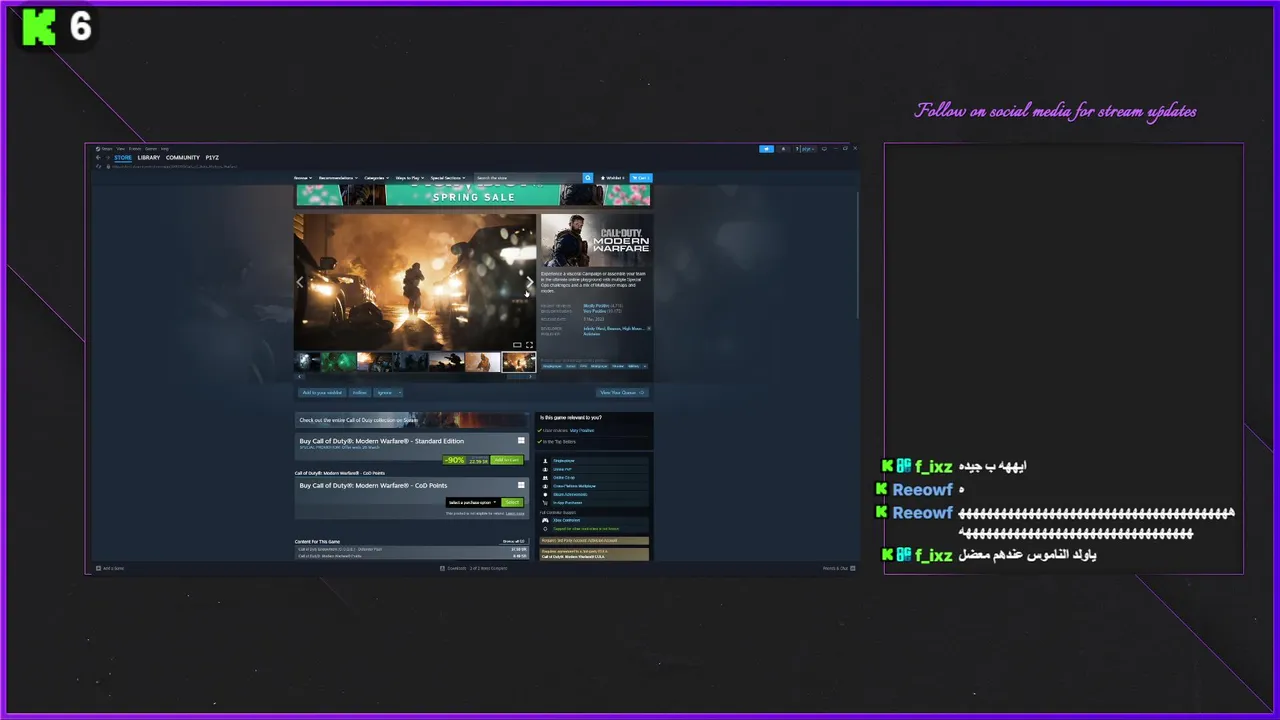This screenshot has height=720, width=1280.
Task: Open Downloads status in the Steam footer
Action: 473,568
